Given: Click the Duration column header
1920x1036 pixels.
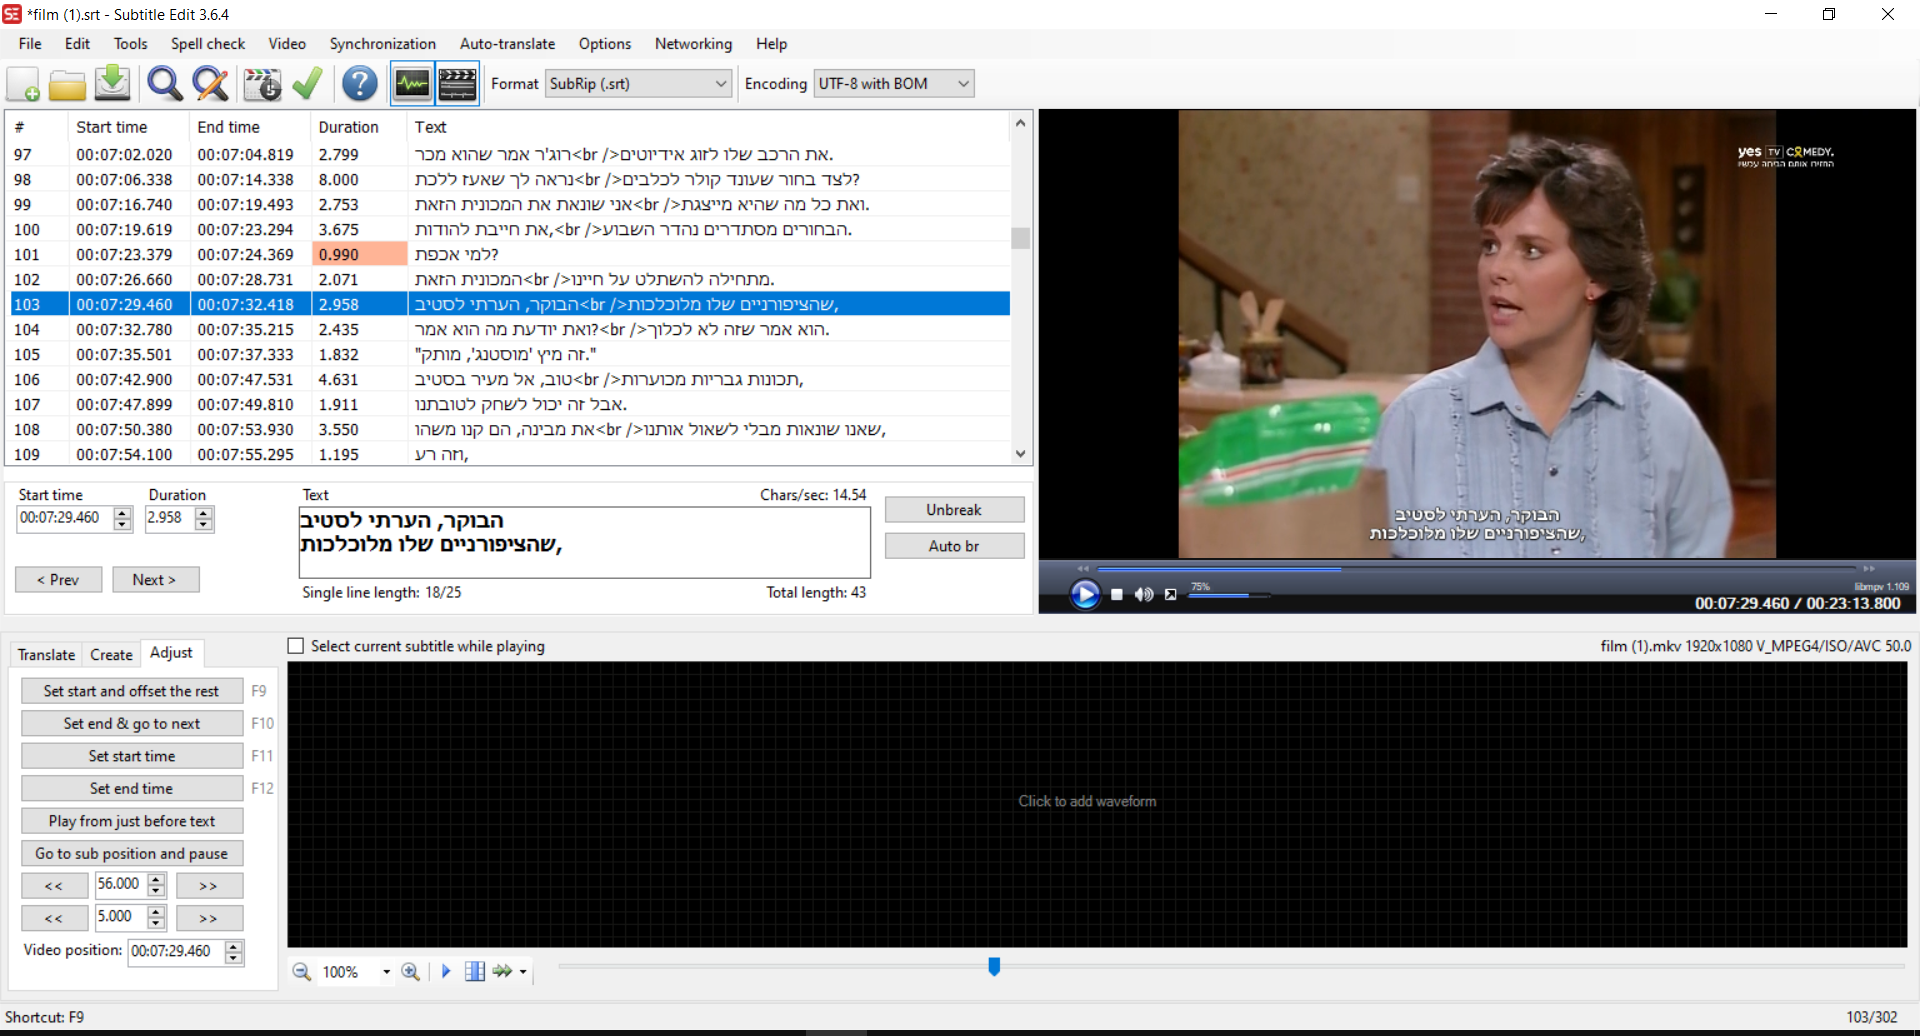Looking at the screenshot, I should tap(348, 127).
